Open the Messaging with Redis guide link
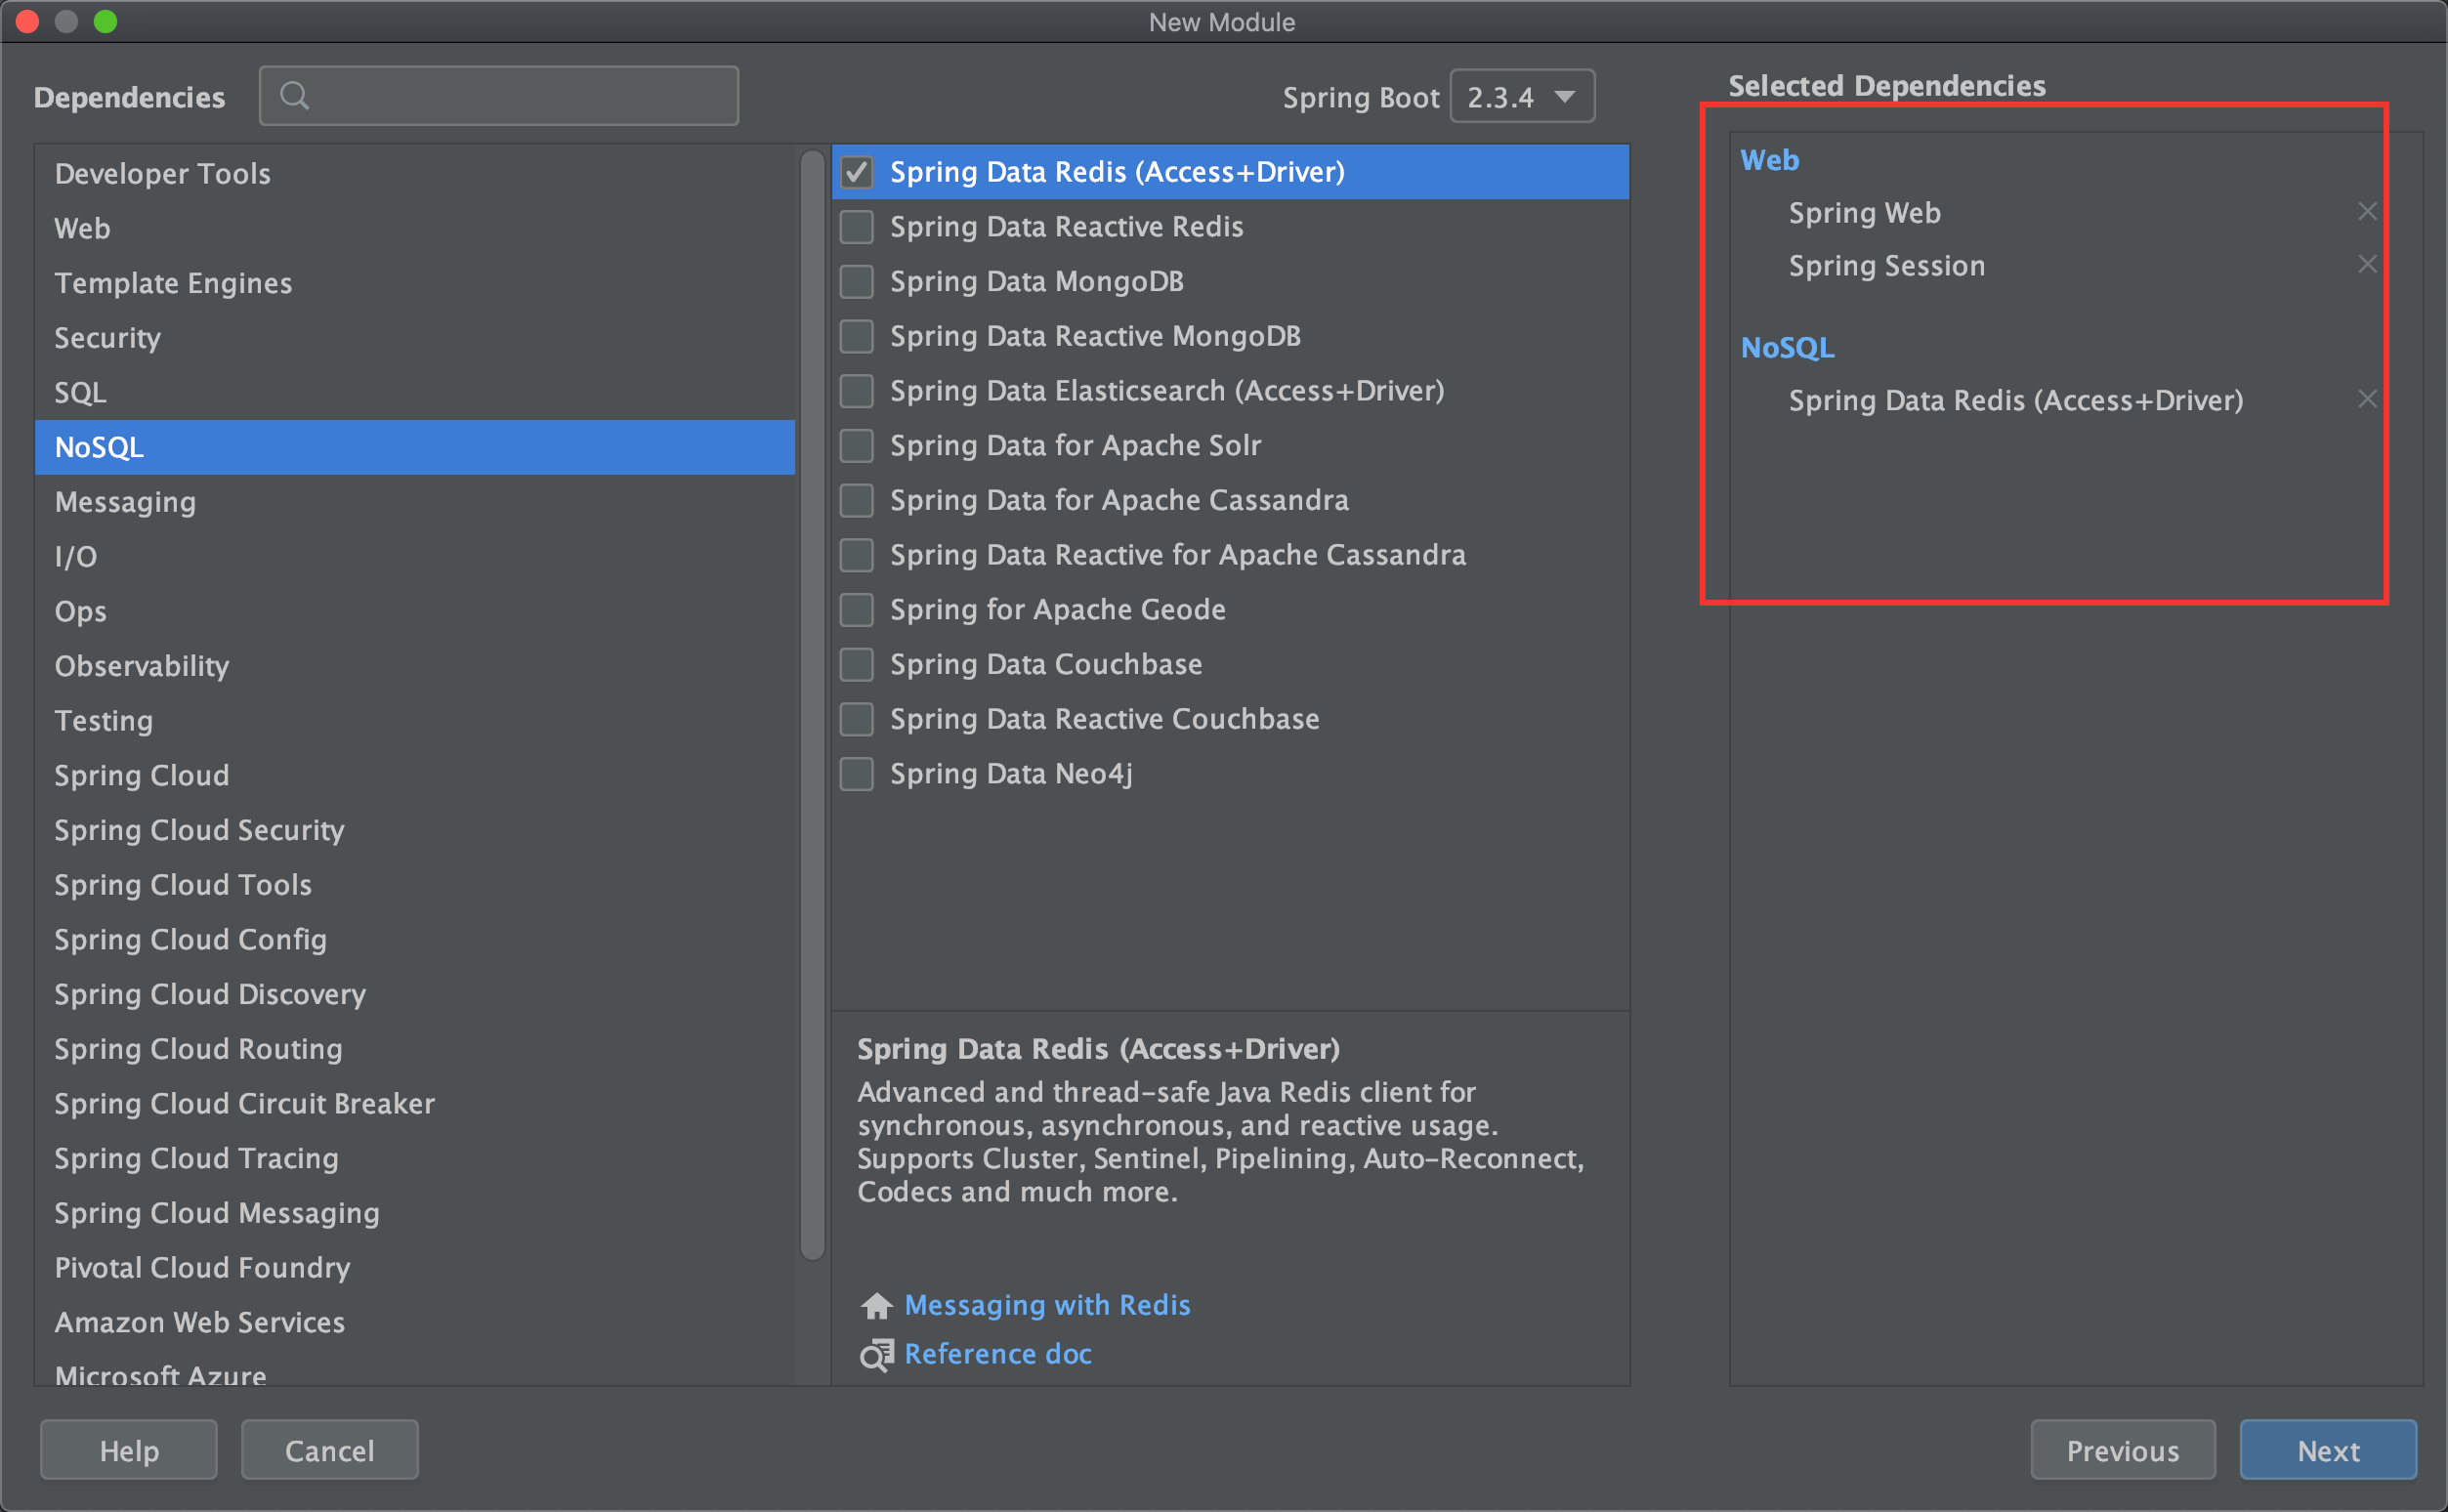 (x=1047, y=1305)
